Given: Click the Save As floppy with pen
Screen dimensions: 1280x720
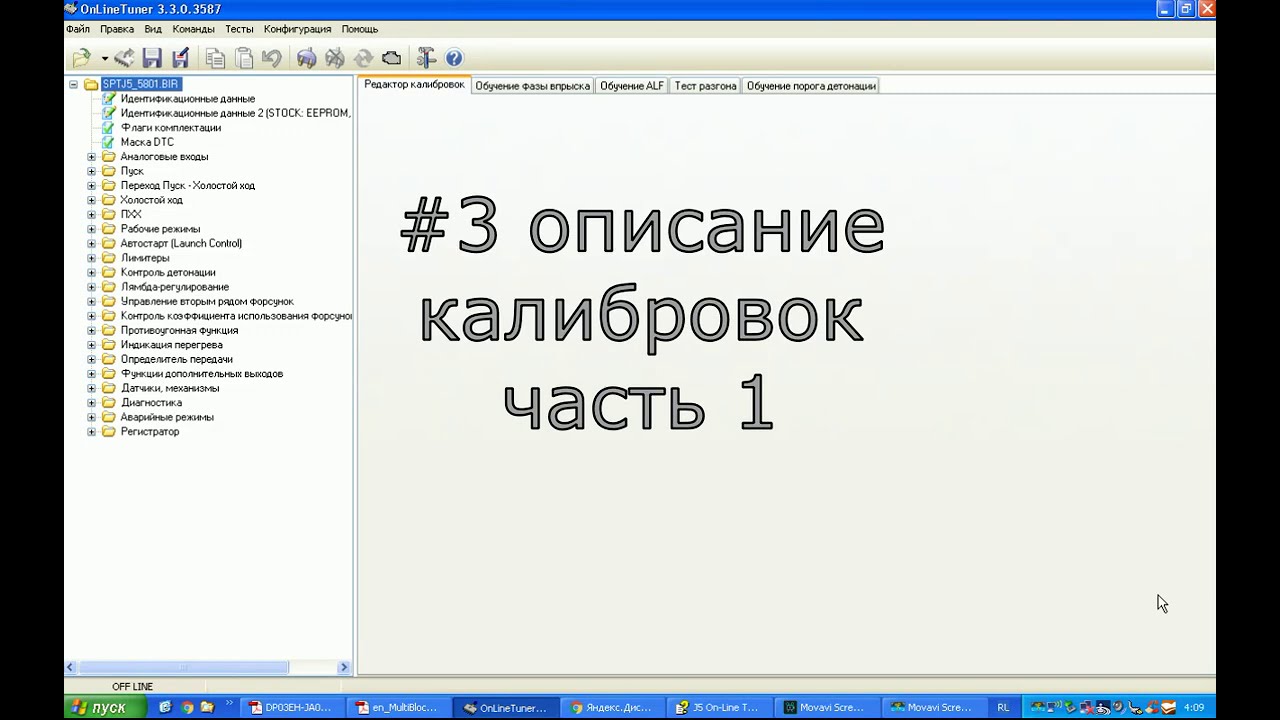Looking at the screenshot, I should pos(180,58).
